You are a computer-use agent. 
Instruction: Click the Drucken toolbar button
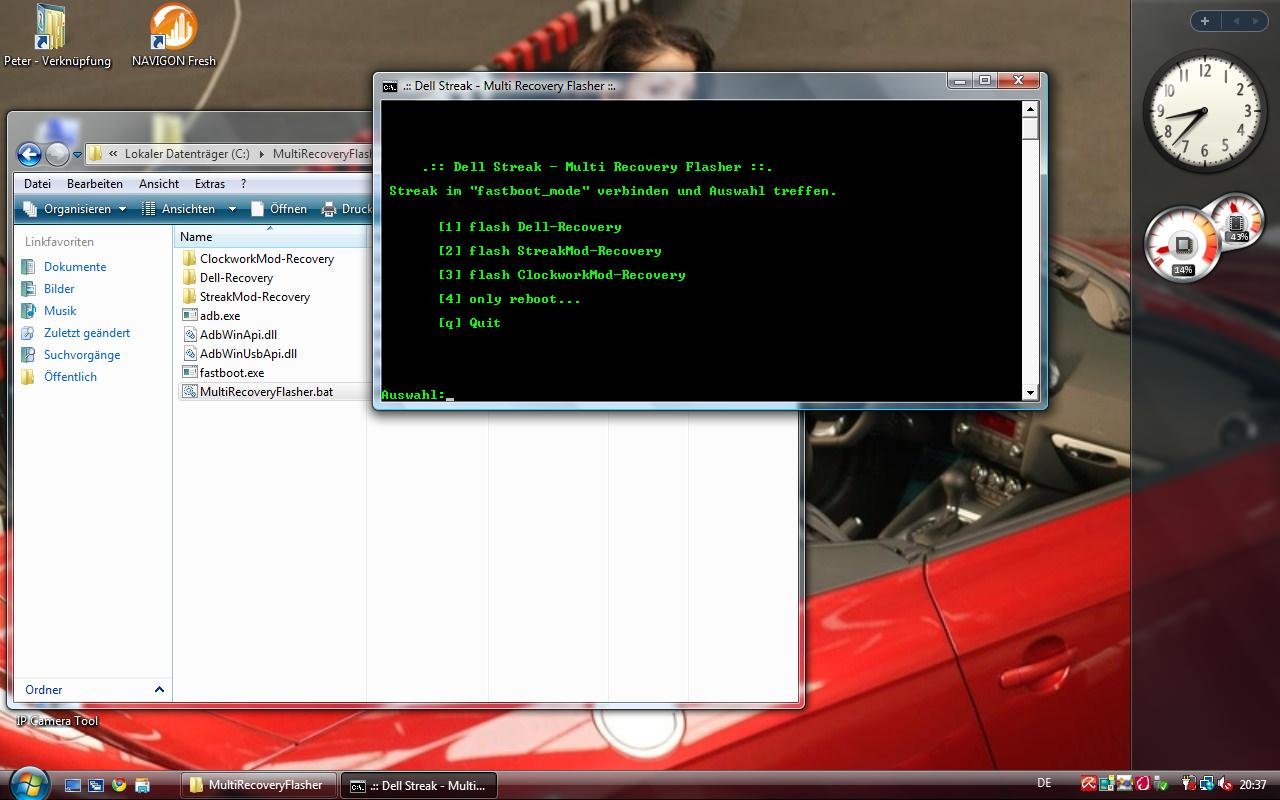click(x=346, y=209)
